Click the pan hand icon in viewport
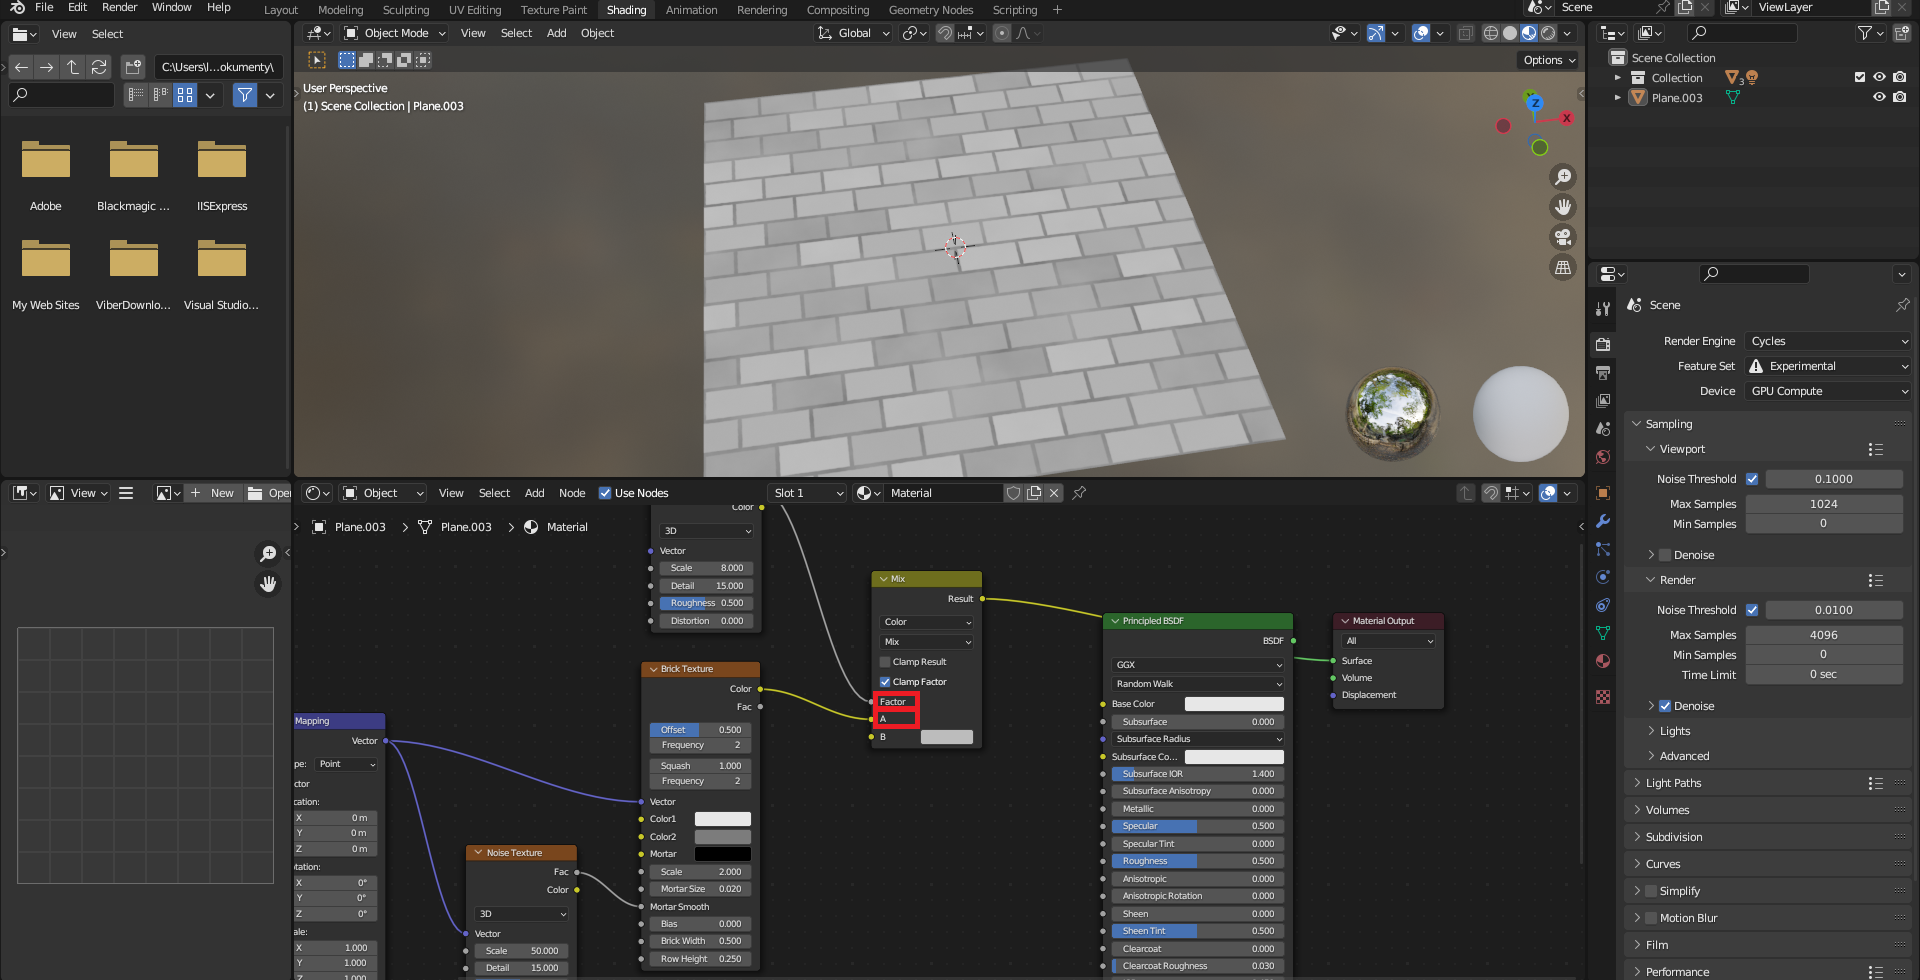This screenshot has width=1920, height=980. (1562, 207)
